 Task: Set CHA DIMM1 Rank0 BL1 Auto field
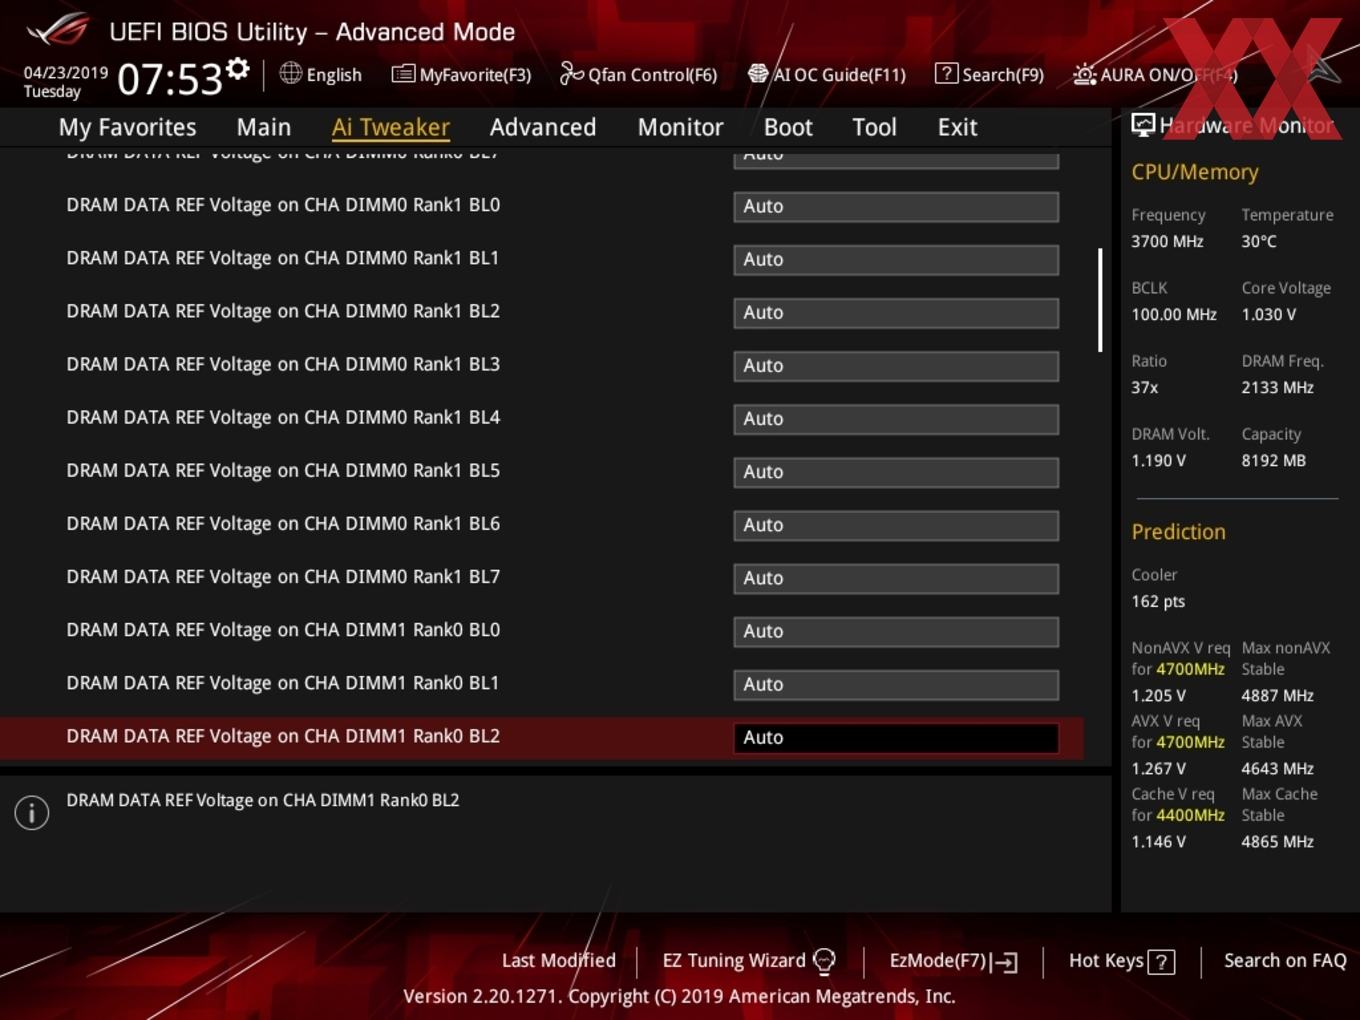(x=896, y=684)
